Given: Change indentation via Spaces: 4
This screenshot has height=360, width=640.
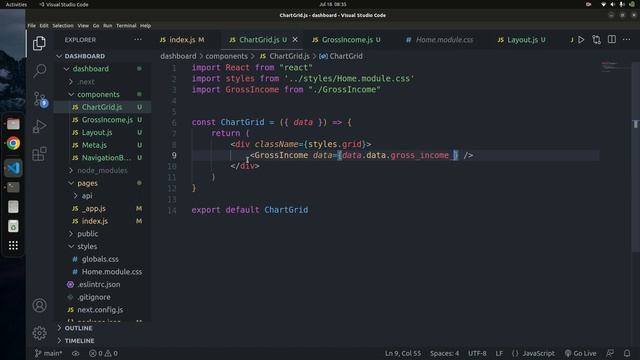Looking at the screenshot, I should pos(444,353).
